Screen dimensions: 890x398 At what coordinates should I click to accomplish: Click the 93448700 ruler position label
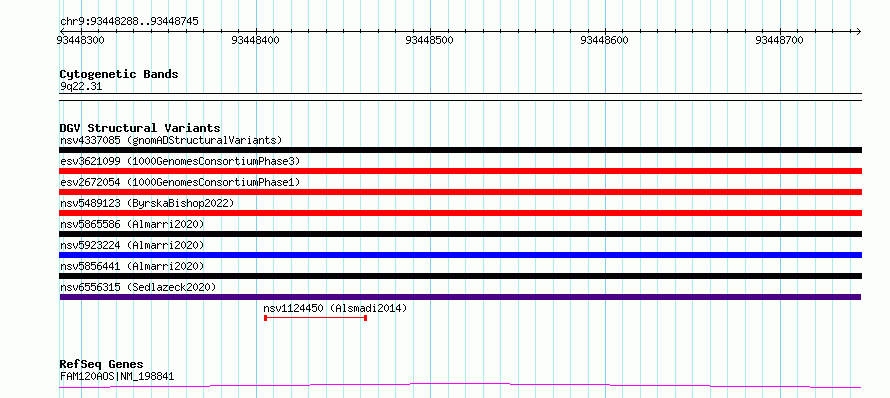point(780,40)
